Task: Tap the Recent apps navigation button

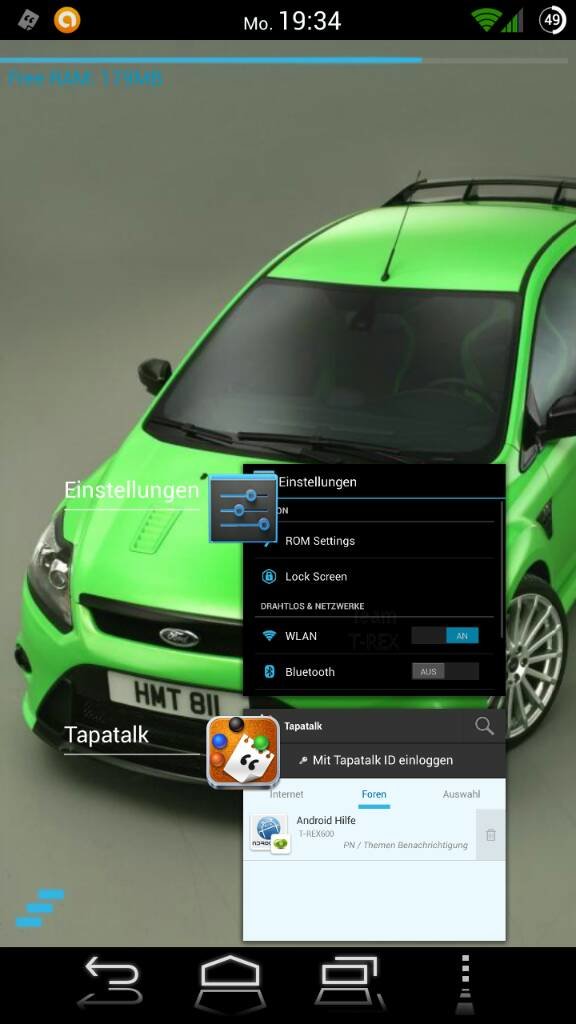Action: (x=349, y=983)
